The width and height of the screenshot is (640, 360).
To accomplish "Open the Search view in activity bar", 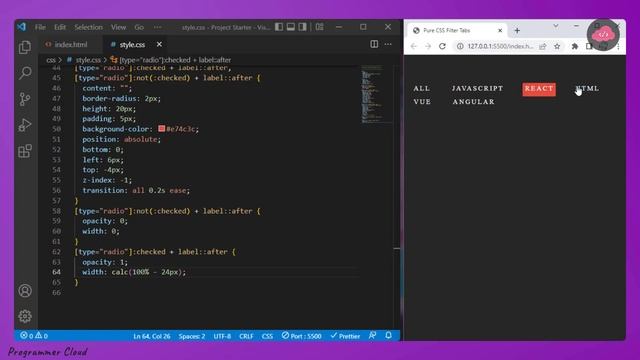I will click(25, 73).
